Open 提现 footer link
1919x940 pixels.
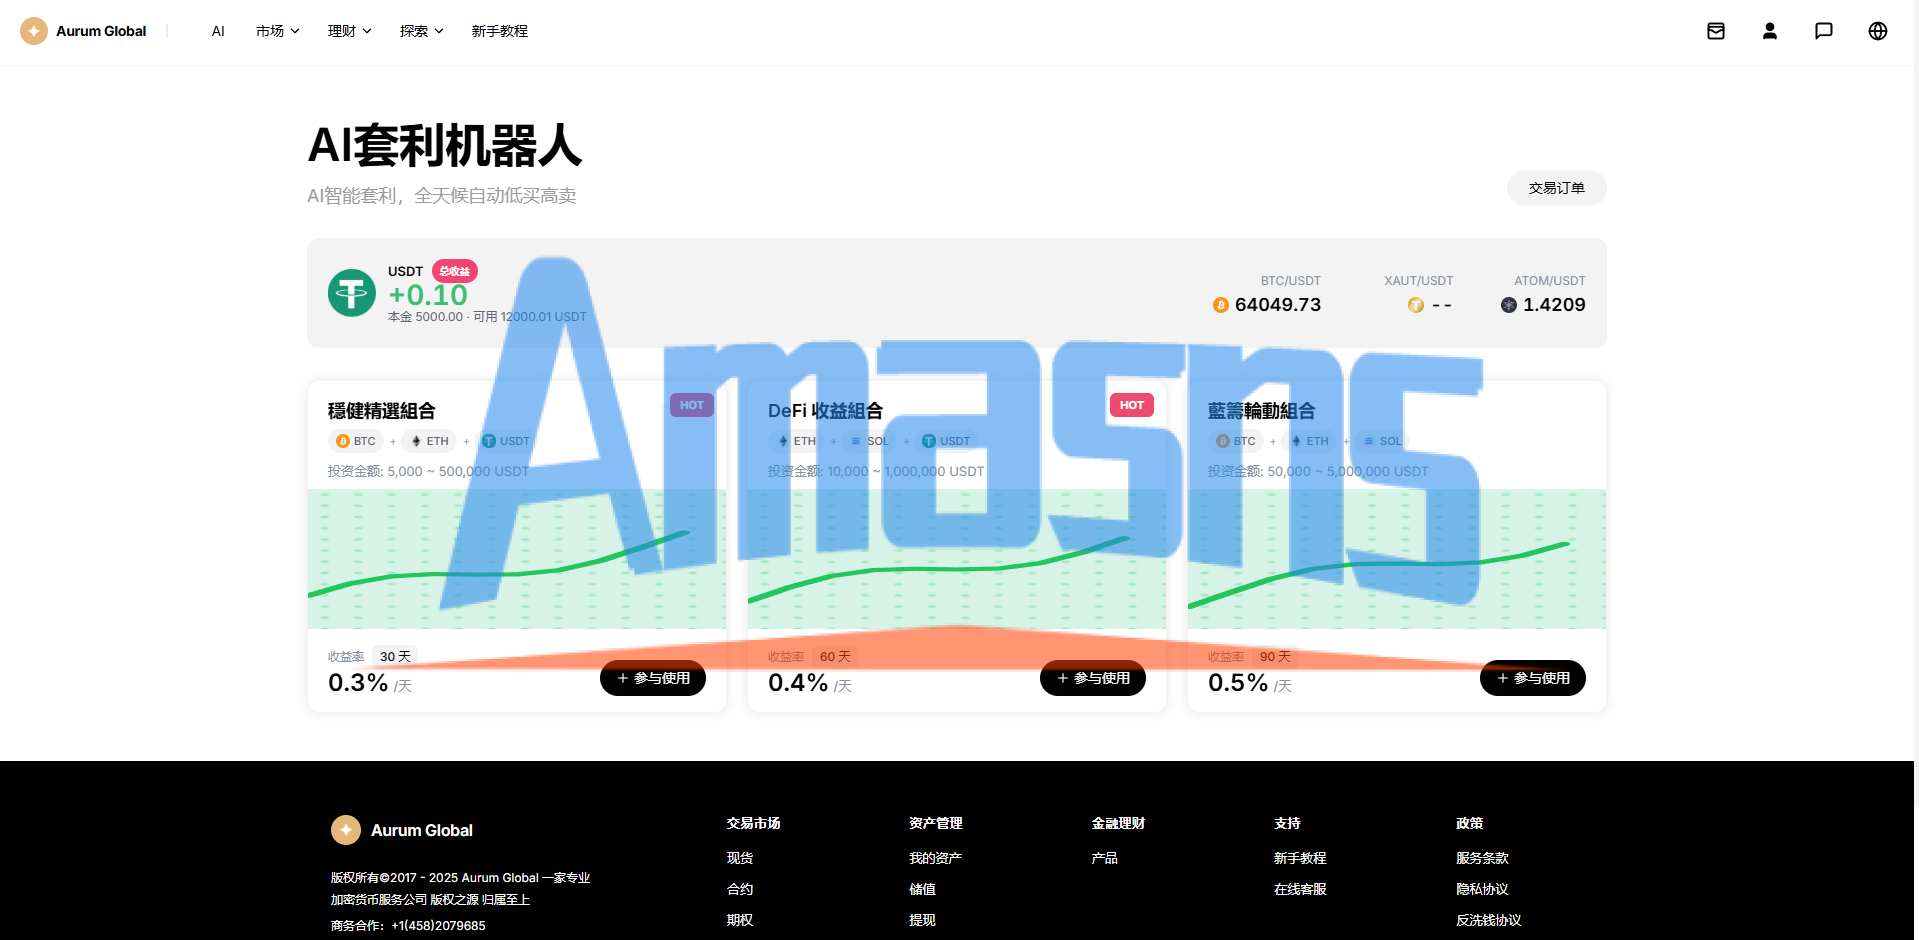(922, 920)
